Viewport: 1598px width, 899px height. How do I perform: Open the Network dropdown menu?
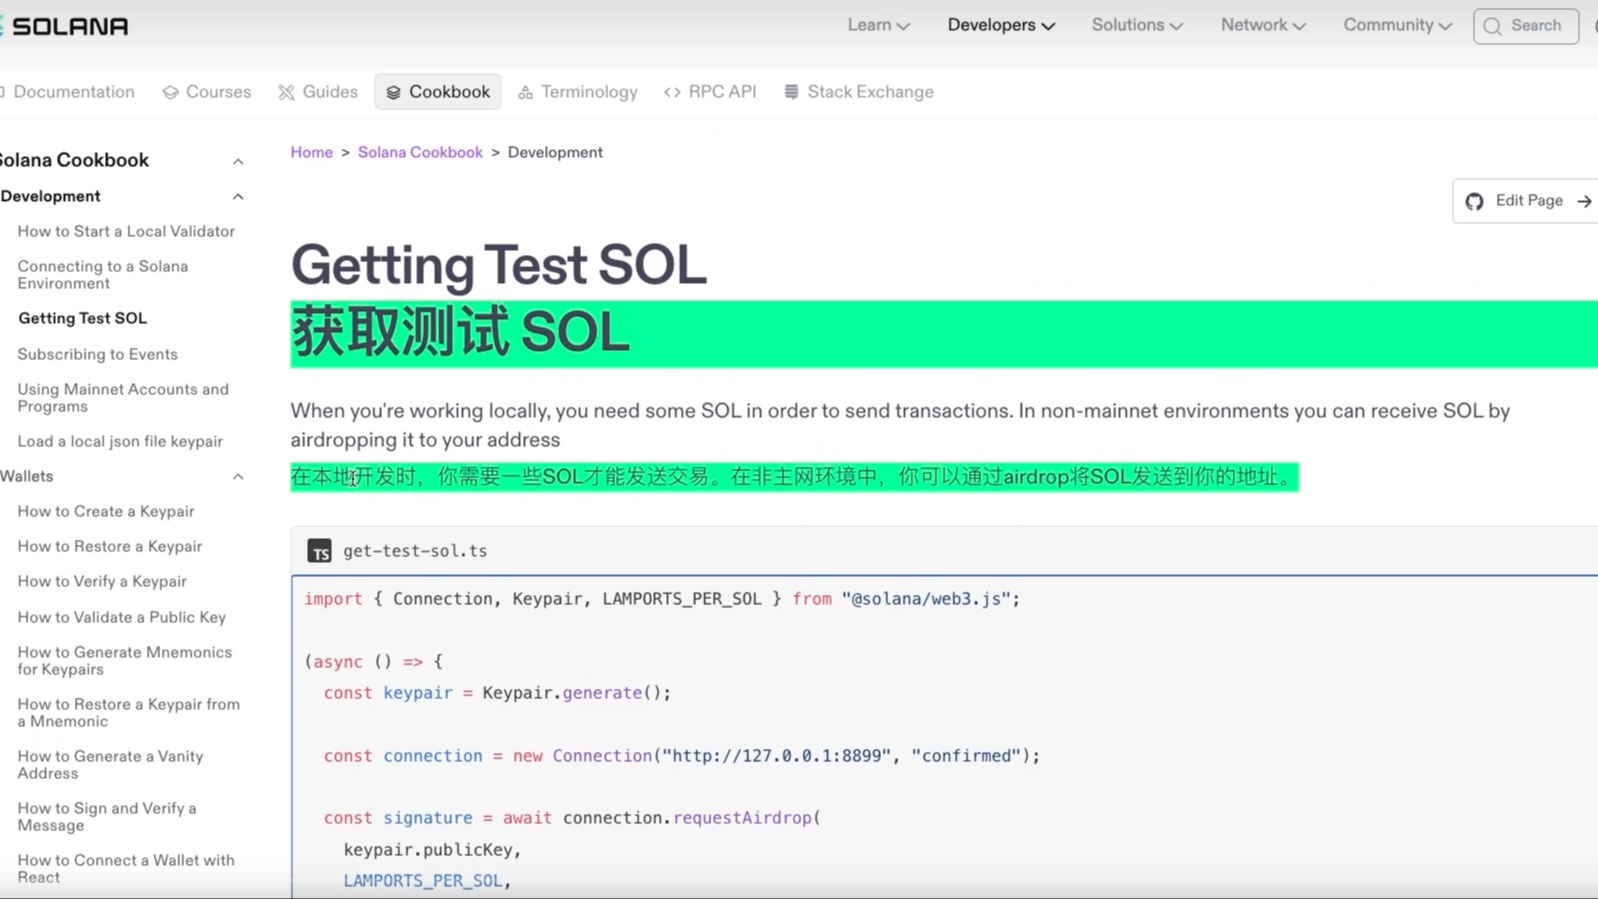1263,25
